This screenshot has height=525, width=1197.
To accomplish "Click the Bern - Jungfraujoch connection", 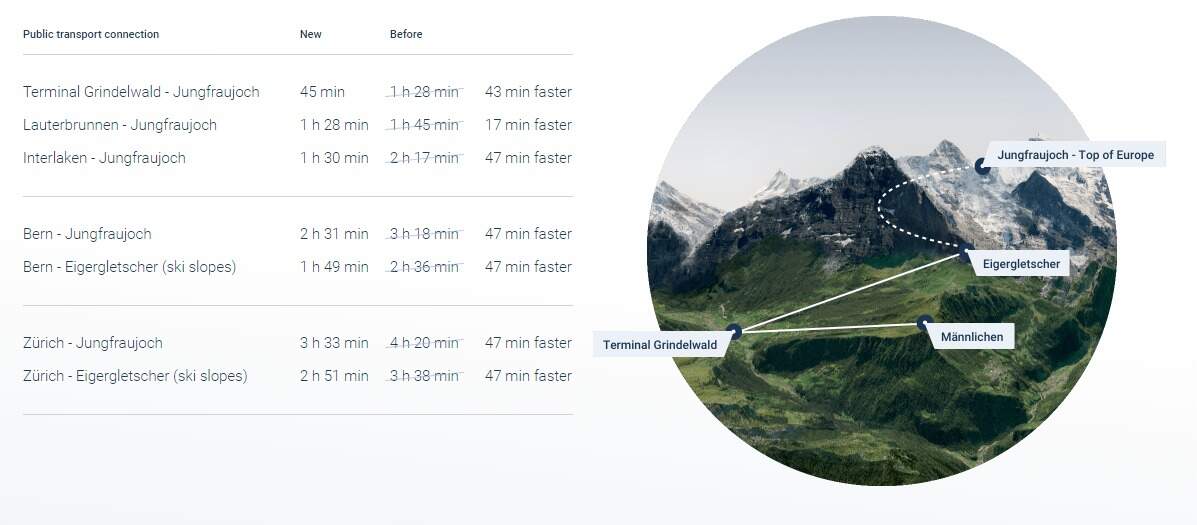I will click(x=87, y=234).
